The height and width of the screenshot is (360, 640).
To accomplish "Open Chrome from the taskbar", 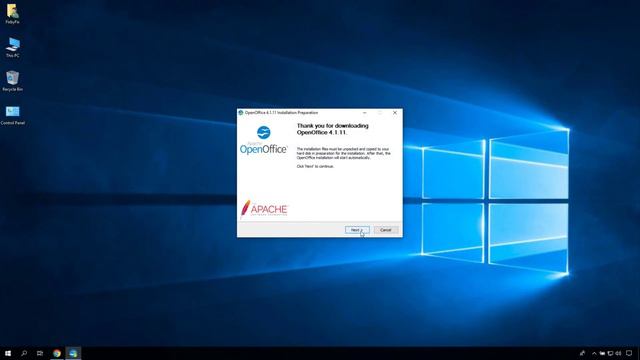I will point(57,353).
